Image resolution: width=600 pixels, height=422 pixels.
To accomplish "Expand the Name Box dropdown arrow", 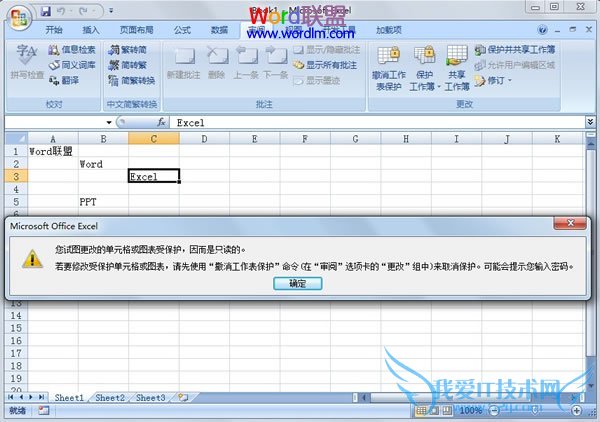I will tap(109, 122).
